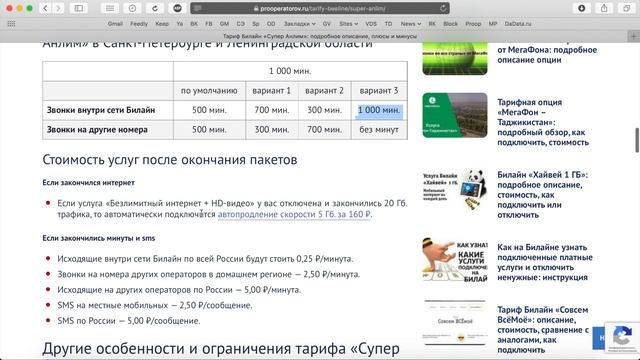Screen dimensions: 640x360
Task: Click the 1 000 мин. table top header
Action: click(x=290, y=71)
